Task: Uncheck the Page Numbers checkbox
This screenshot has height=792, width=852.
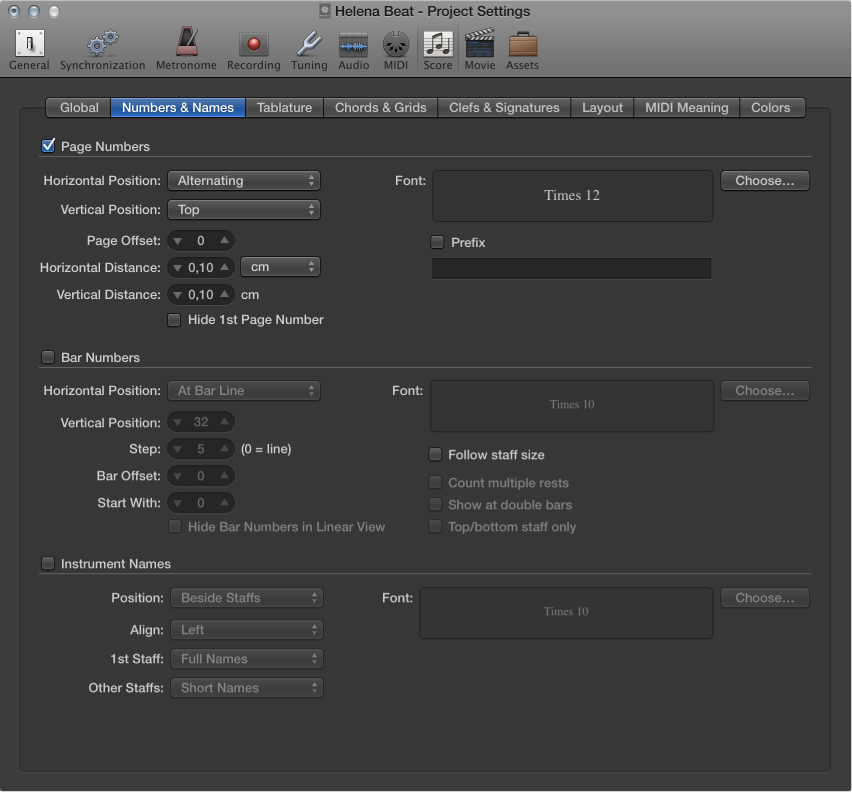Action: pos(45,145)
